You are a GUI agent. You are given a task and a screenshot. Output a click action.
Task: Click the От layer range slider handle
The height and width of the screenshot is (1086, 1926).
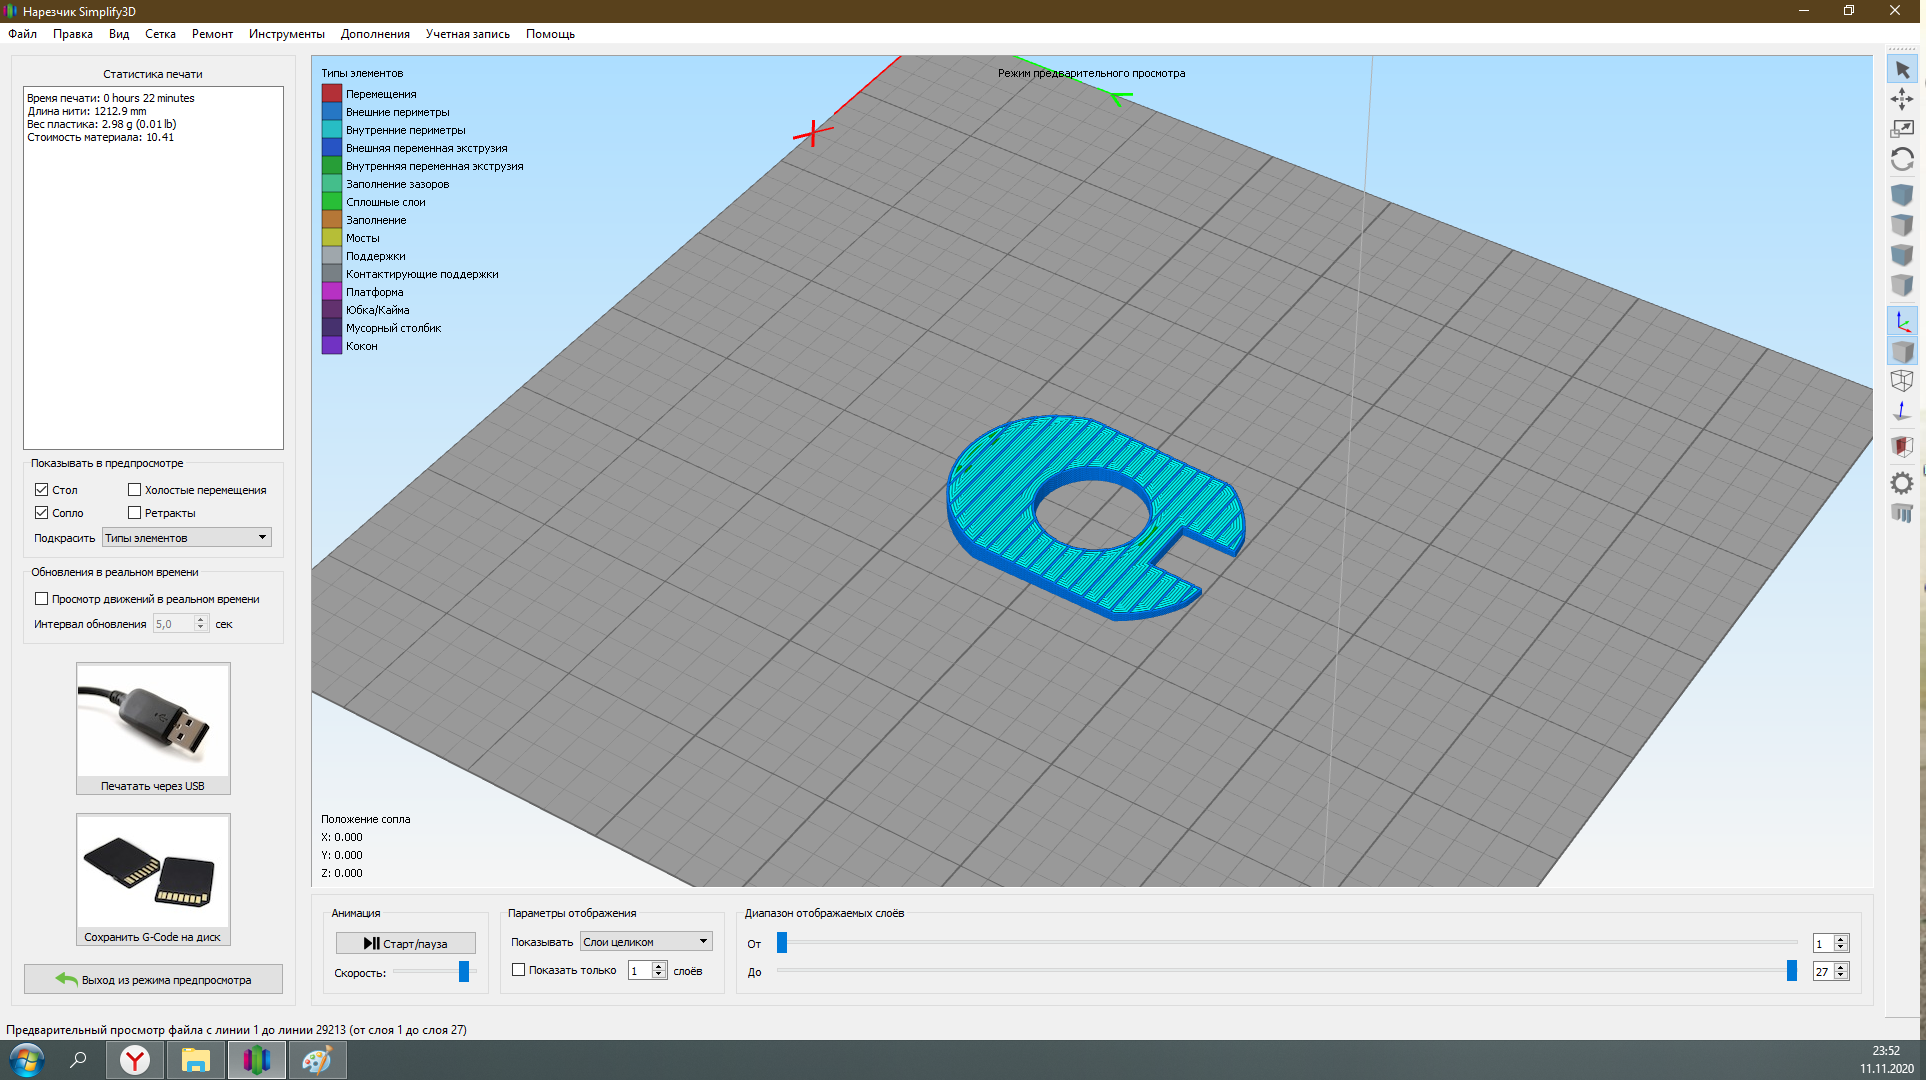(782, 942)
